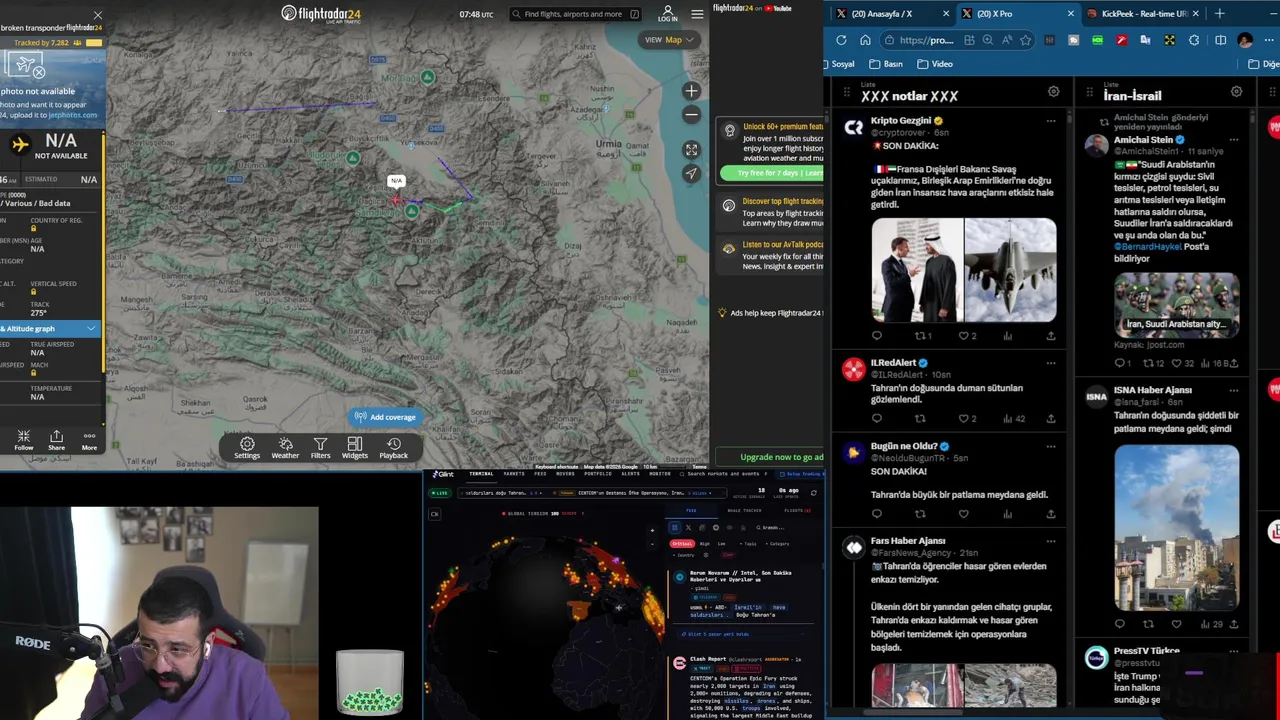
Task: Toggle split screen in browser
Action: 1220,40
